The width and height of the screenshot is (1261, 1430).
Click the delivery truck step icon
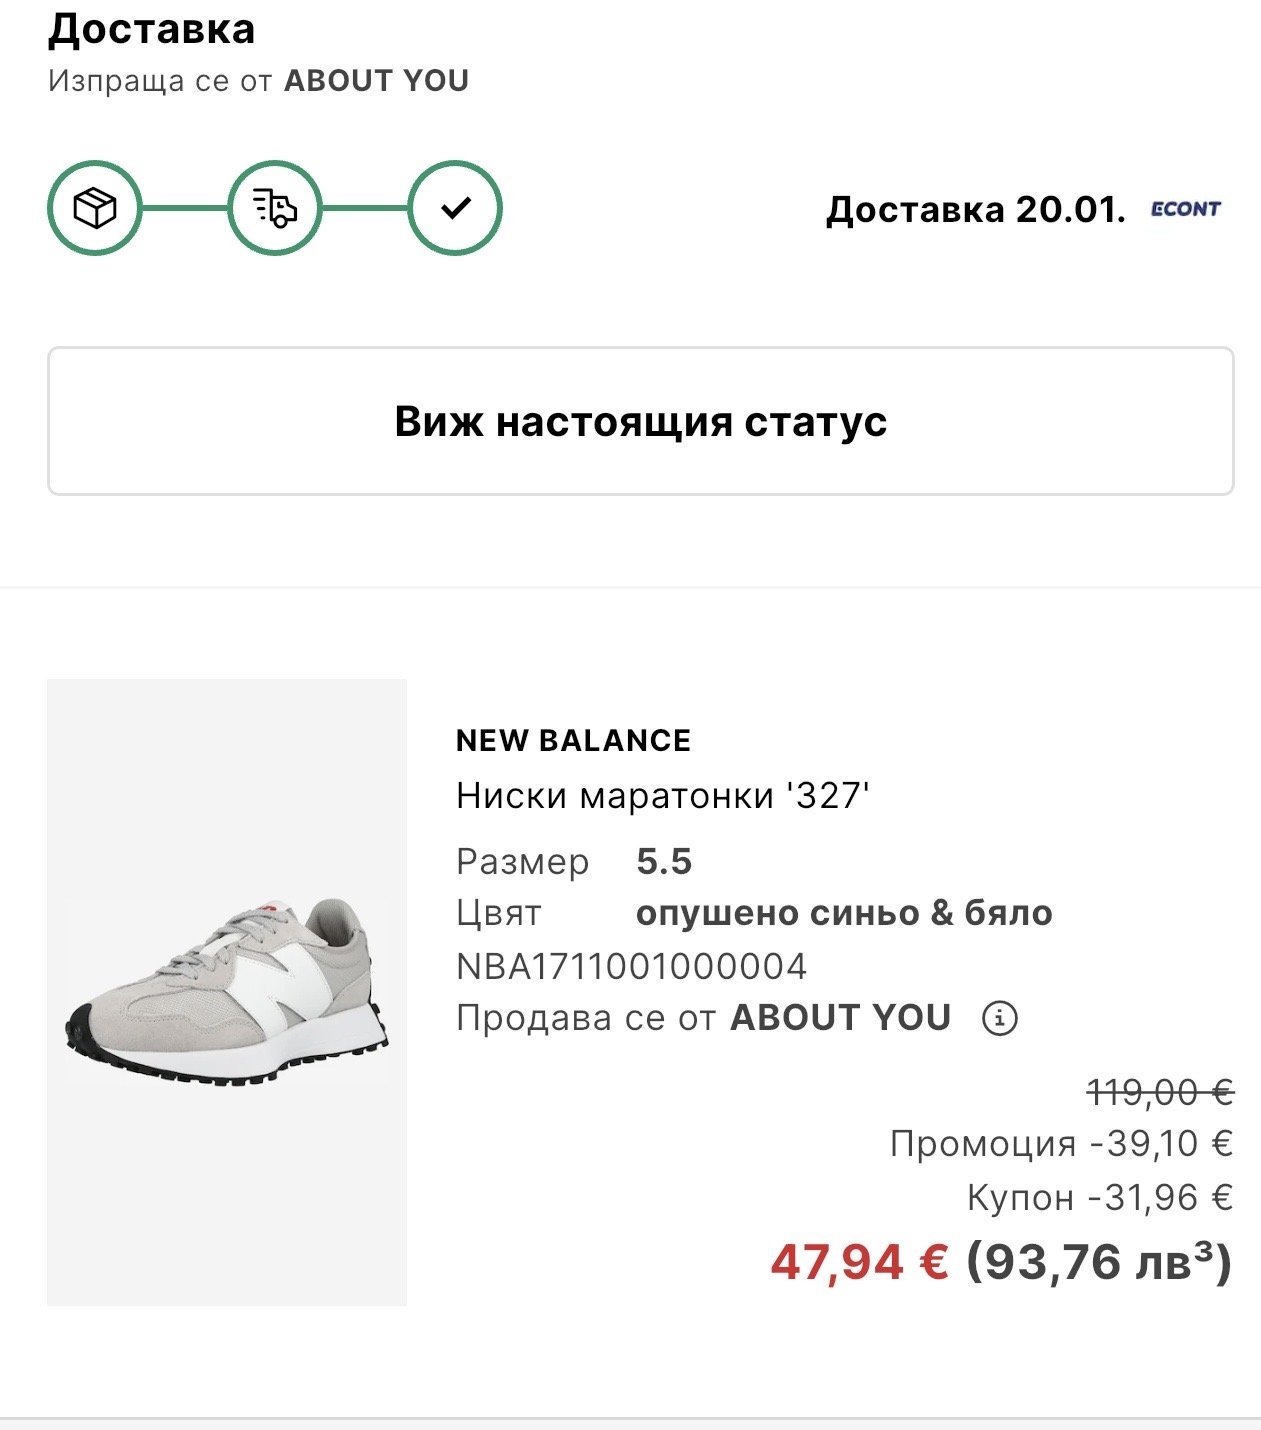pos(275,208)
